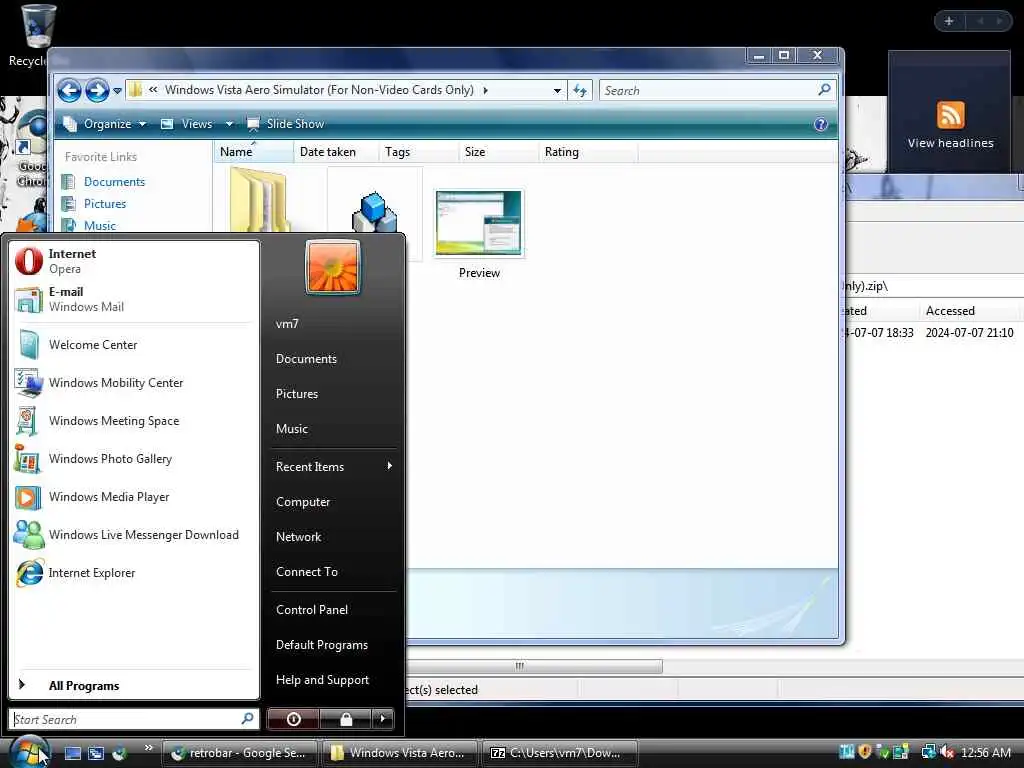This screenshot has height=768, width=1024.
Task: Open Network from the start menu
Action: coord(333,537)
